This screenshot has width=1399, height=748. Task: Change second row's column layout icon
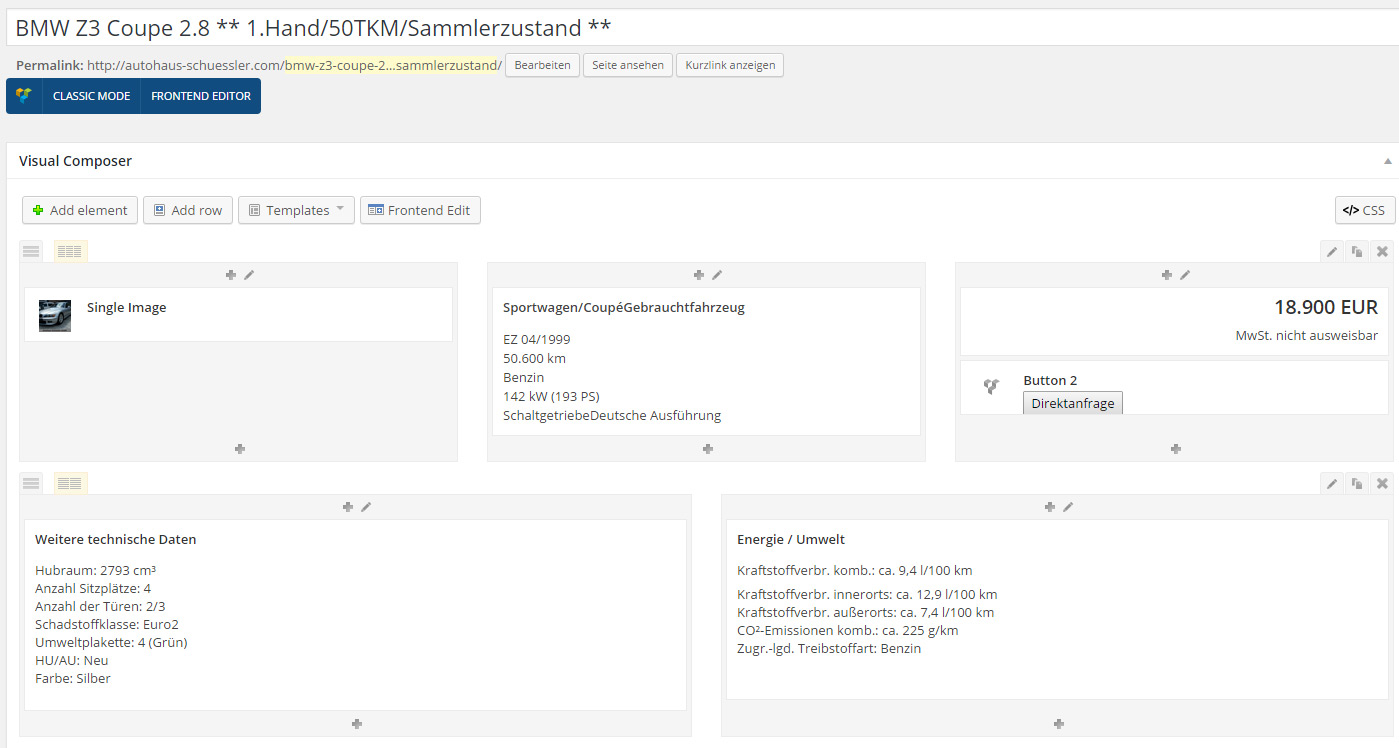pos(70,483)
